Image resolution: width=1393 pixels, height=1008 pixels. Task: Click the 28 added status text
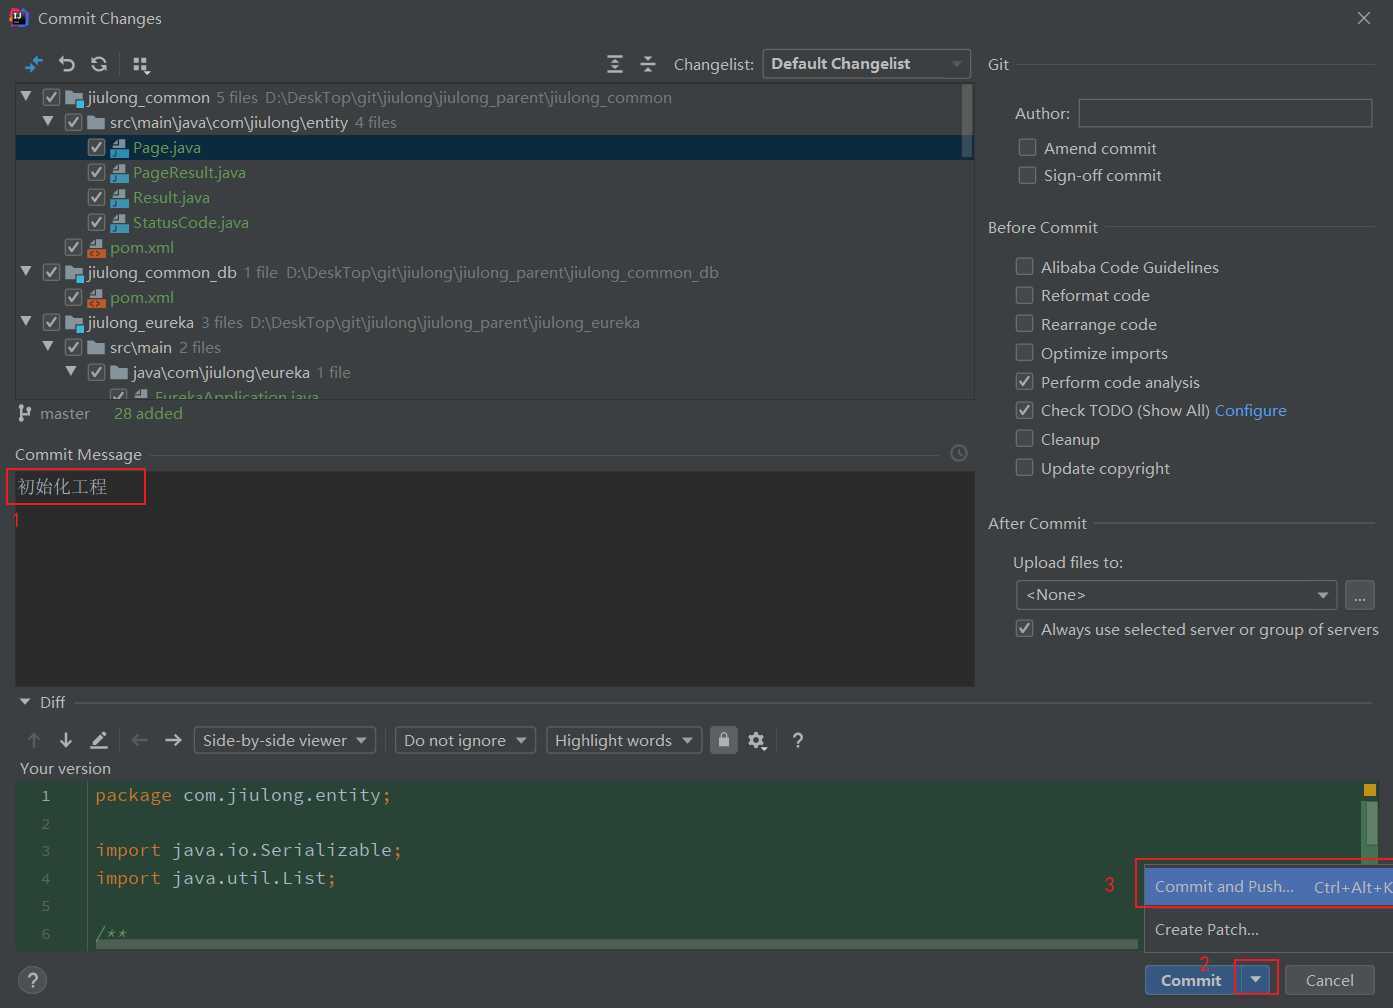pos(148,413)
